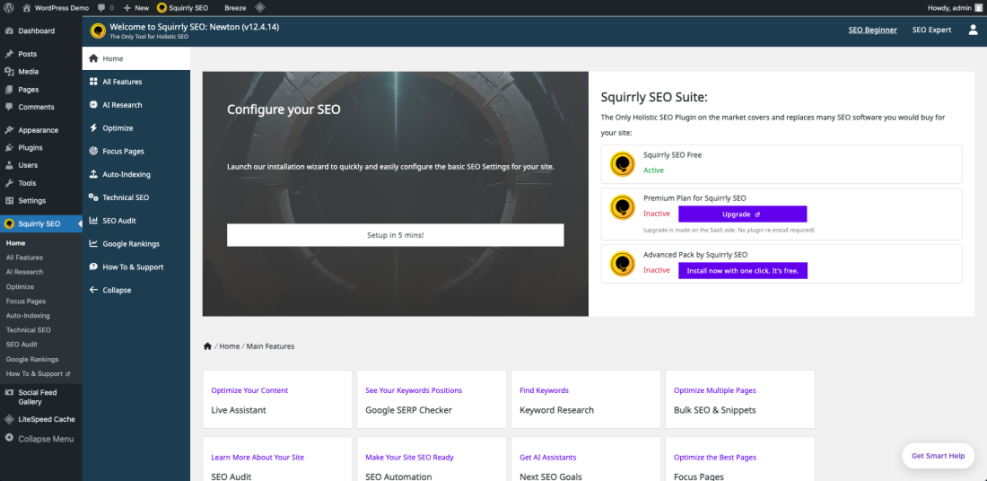Viewport: 987px width, 481px height.
Task: Open Google Rankings in WordPress submenu
Action: 32,359
